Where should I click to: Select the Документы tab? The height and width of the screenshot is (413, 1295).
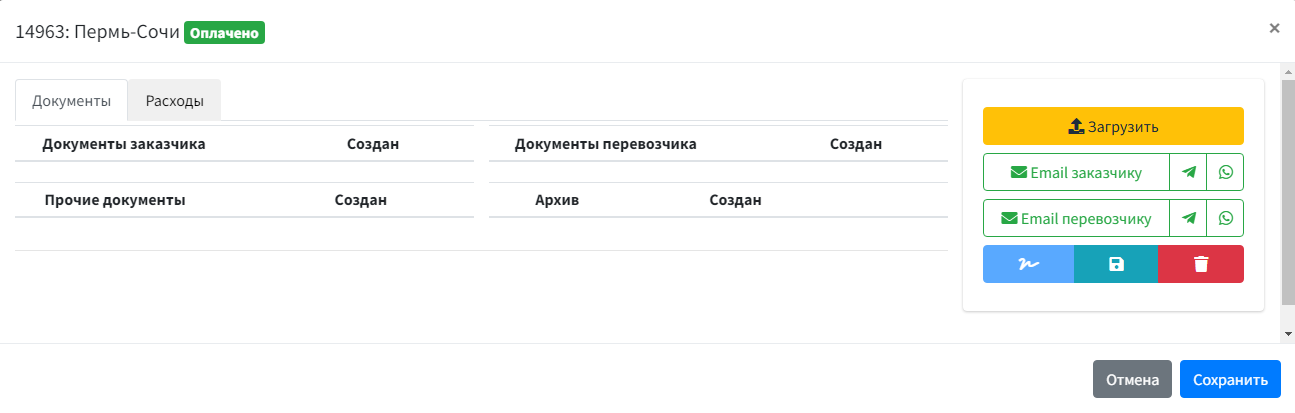pyautogui.click(x=71, y=101)
